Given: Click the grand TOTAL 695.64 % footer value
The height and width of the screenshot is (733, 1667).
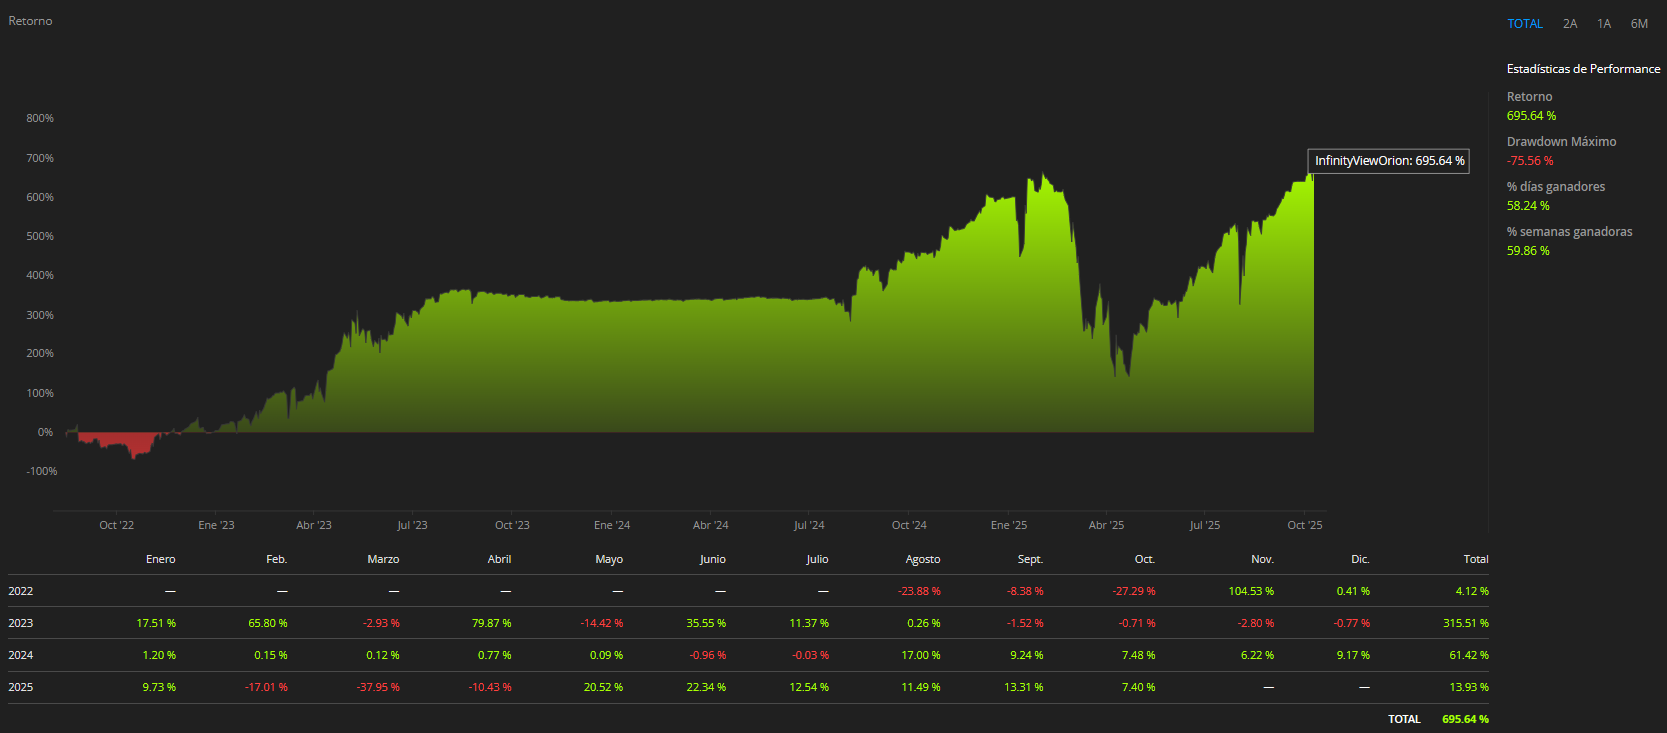Looking at the screenshot, I should (1464, 719).
